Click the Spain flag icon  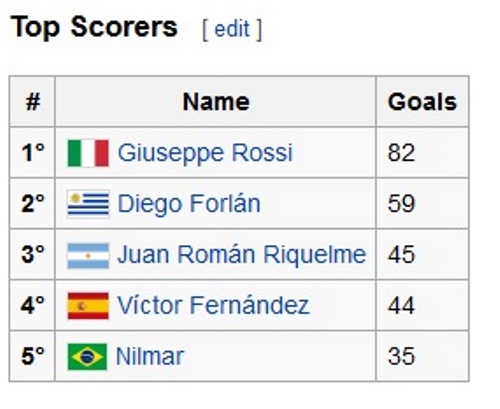click(x=88, y=306)
